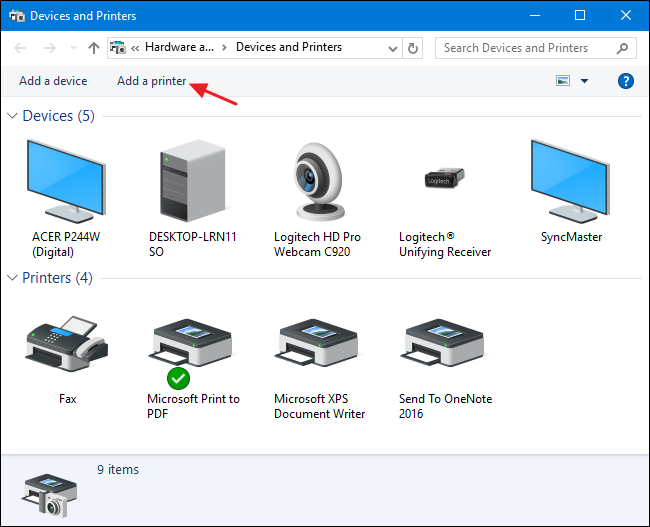This screenshot has width=650, height=527.
Task: Click Add a printer
Action: click(151, 81)
